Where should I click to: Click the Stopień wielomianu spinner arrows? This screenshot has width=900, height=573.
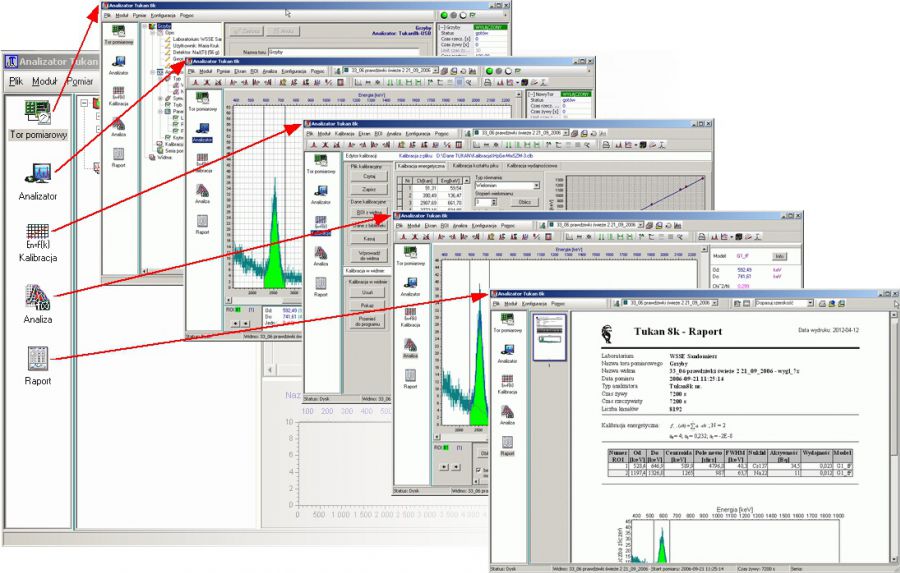494,202
